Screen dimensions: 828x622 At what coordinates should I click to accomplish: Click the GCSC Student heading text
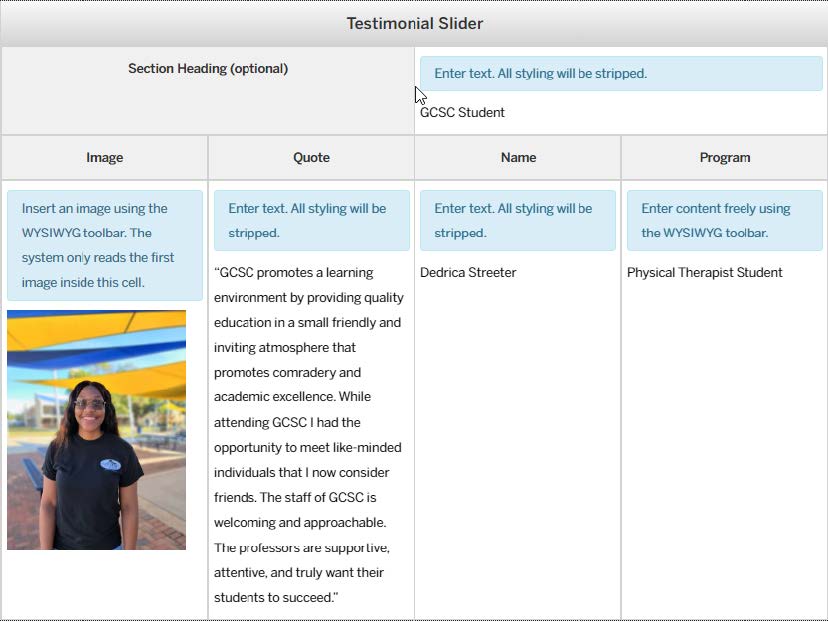pos(462,112)
